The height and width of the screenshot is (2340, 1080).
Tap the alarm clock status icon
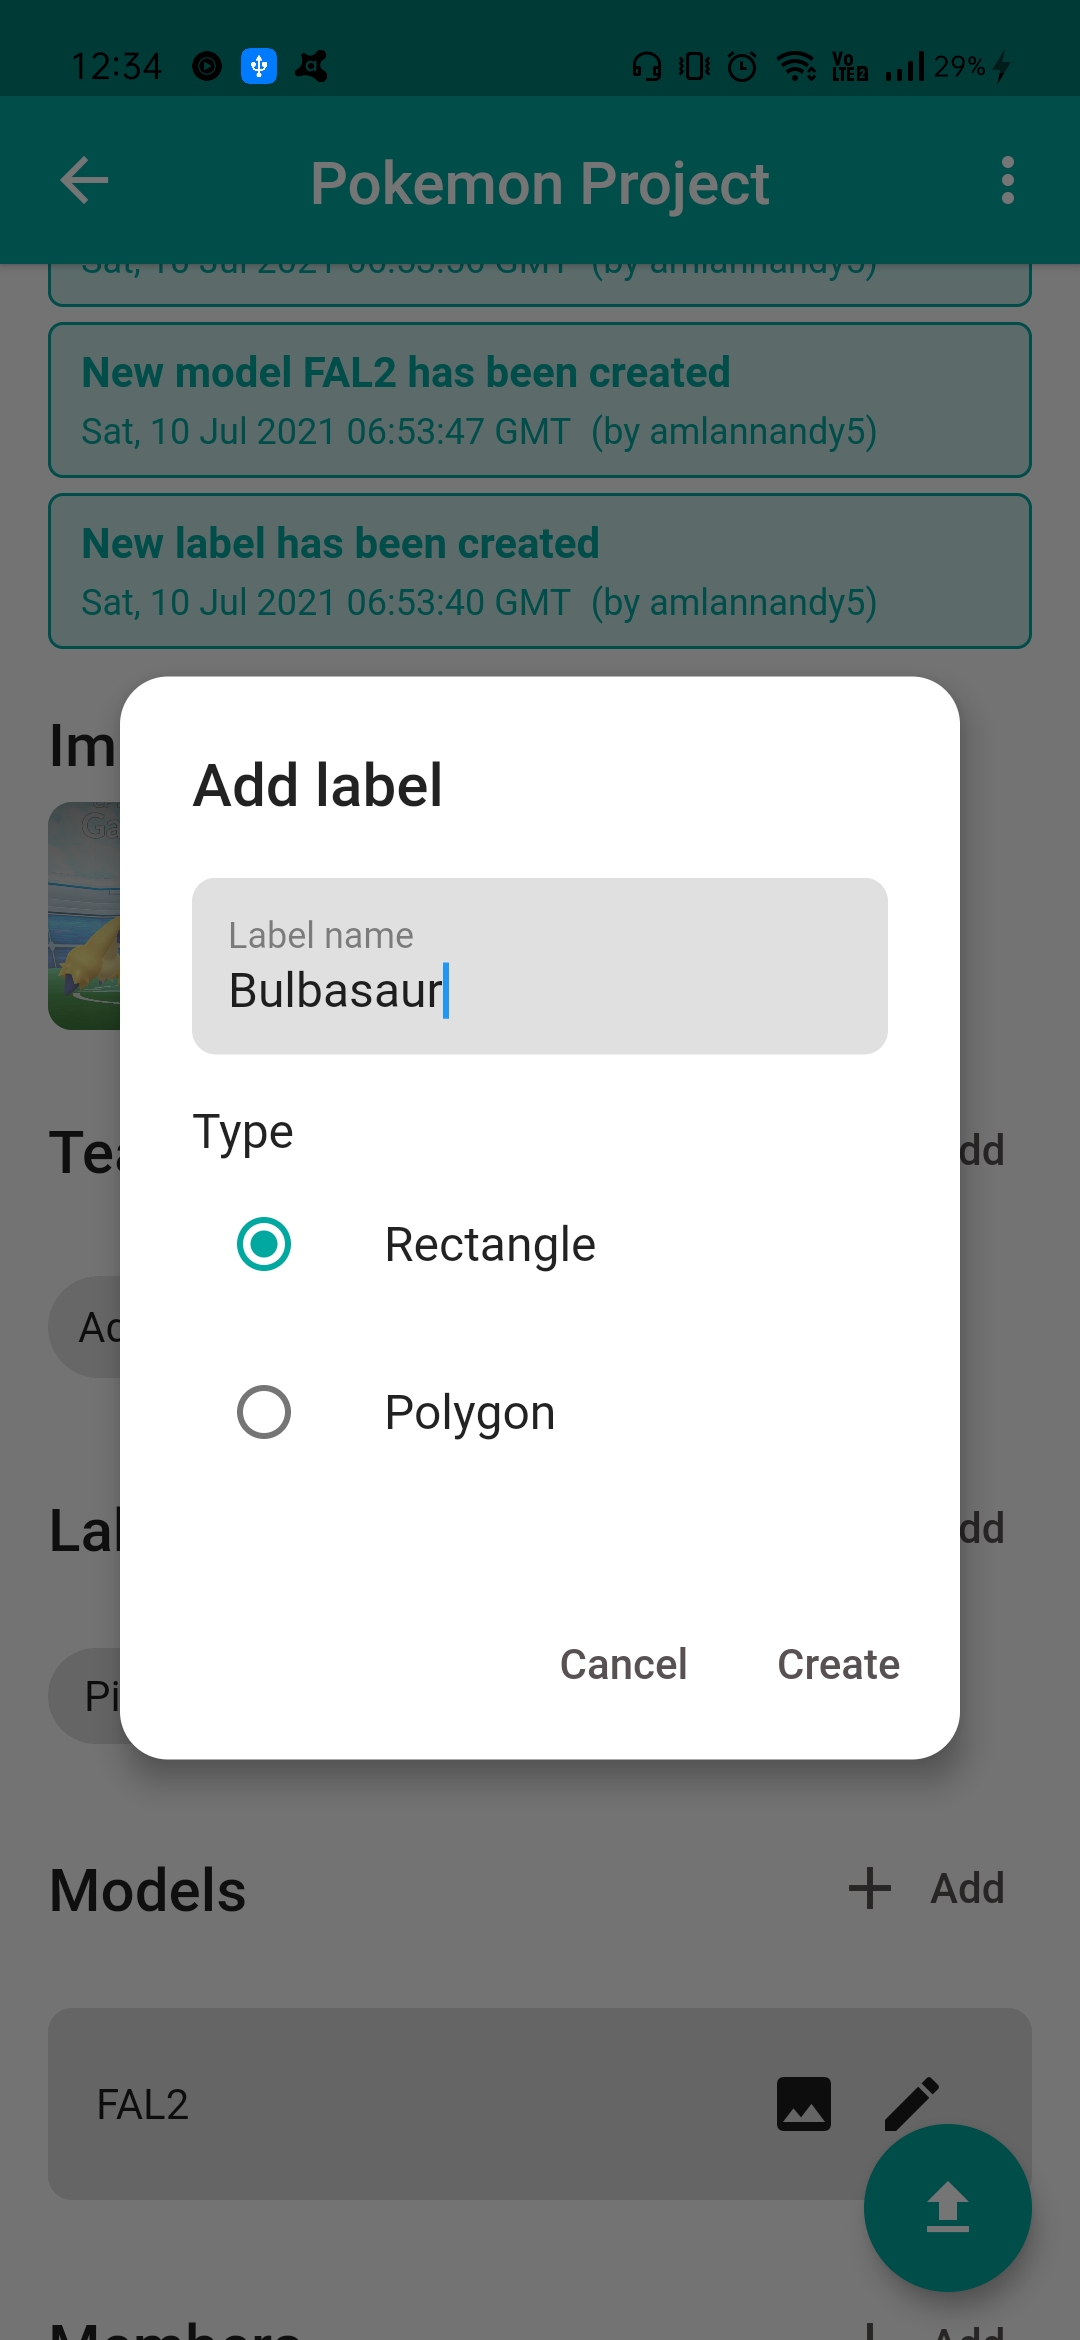(x=742, y=67)
